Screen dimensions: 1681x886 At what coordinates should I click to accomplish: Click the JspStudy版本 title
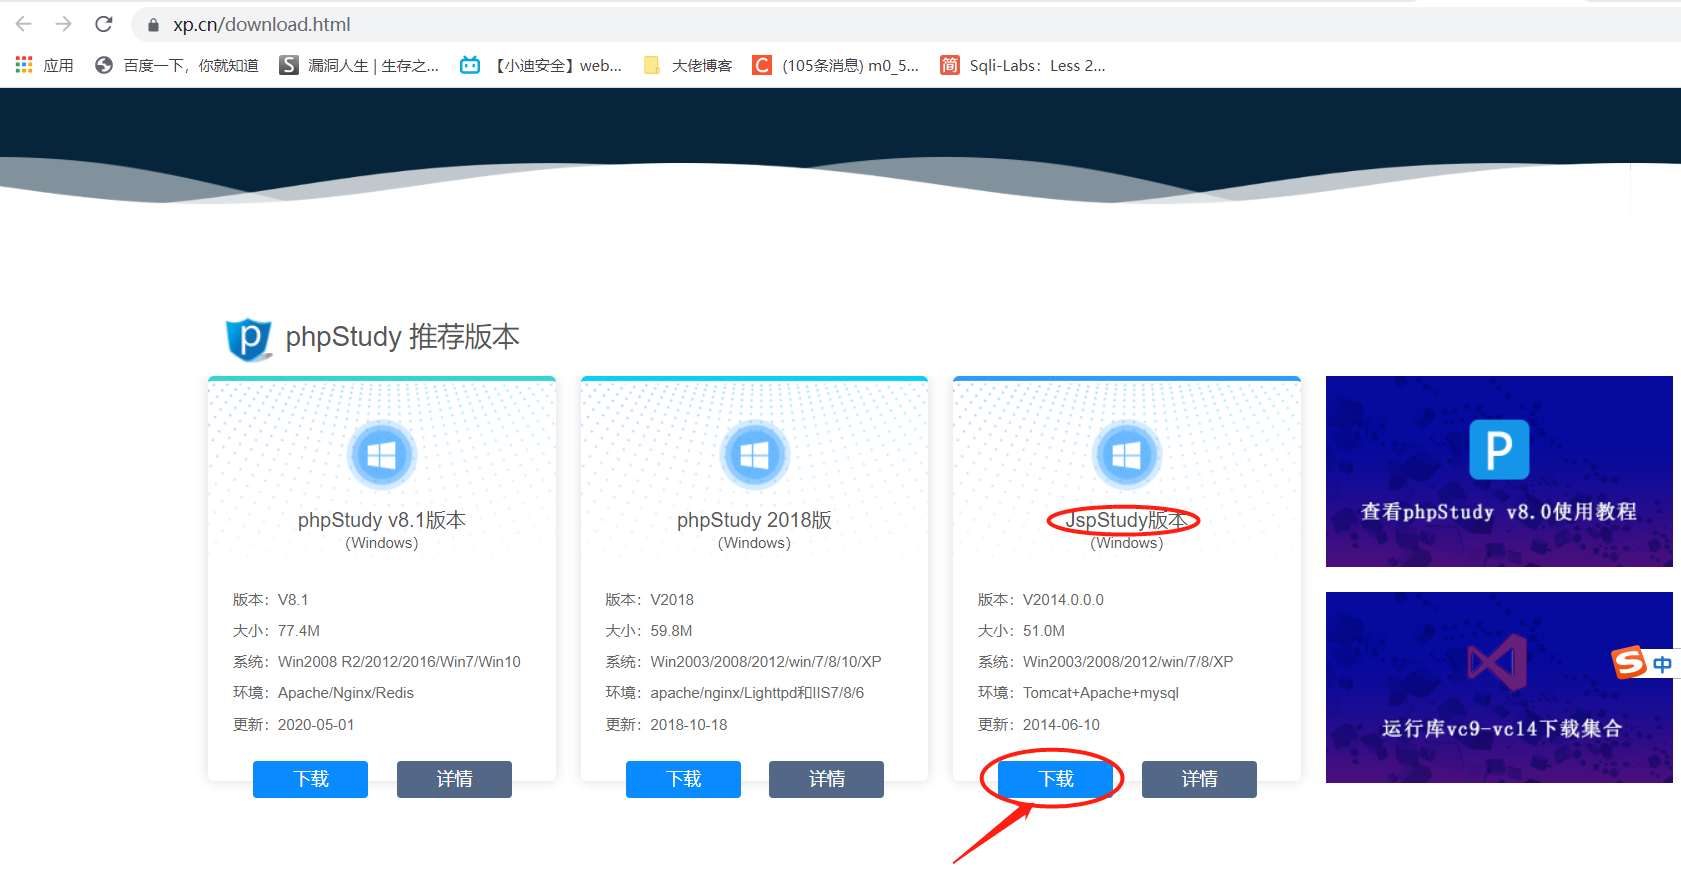click(x=1126, y=520)
